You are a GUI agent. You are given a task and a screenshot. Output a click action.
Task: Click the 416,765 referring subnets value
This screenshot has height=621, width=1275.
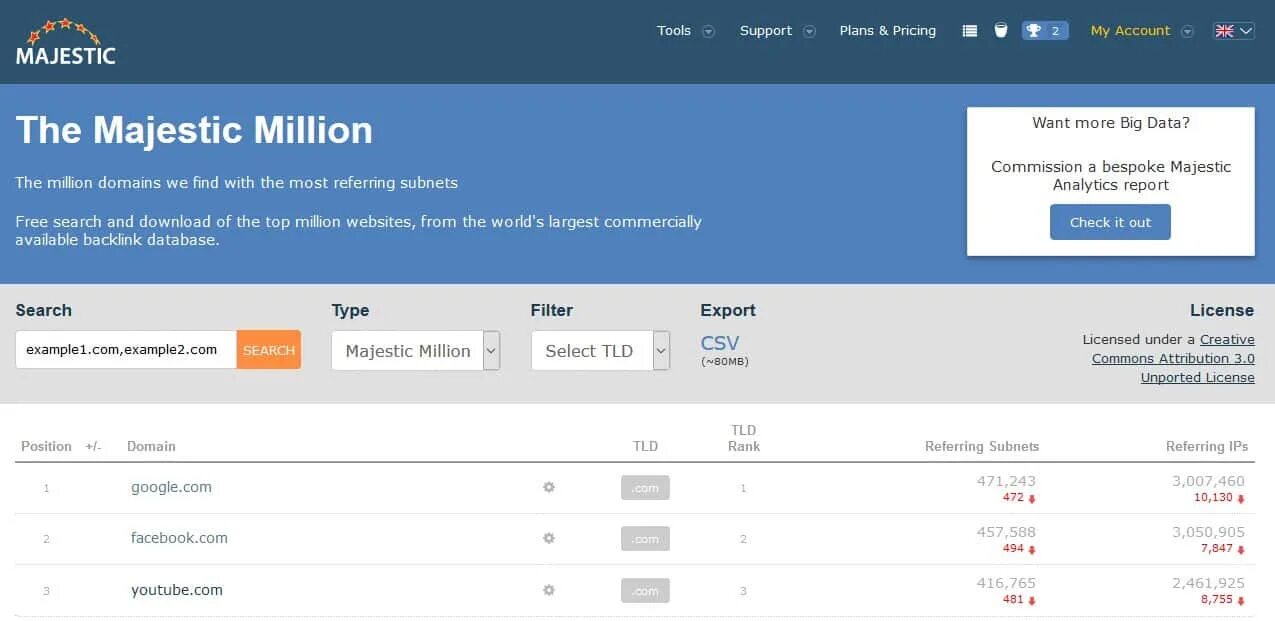tap(1006, 583)
